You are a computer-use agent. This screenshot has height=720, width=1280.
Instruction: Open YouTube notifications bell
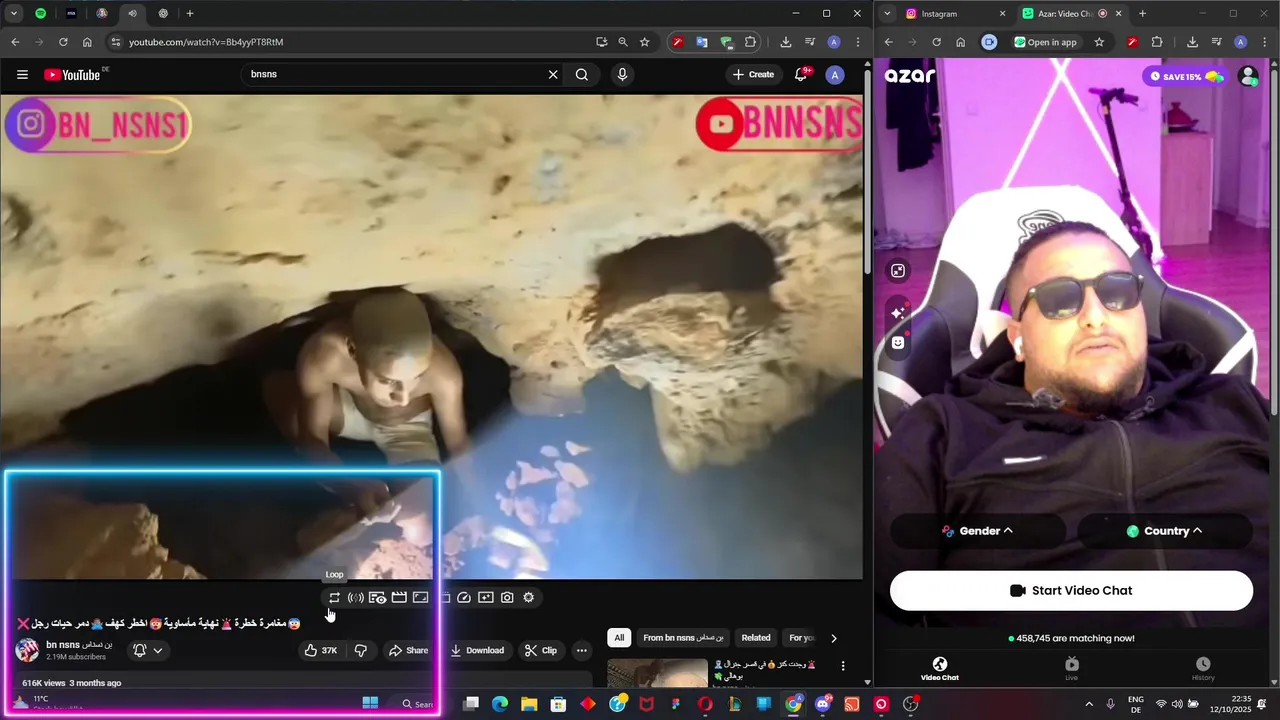click(802, 74)
